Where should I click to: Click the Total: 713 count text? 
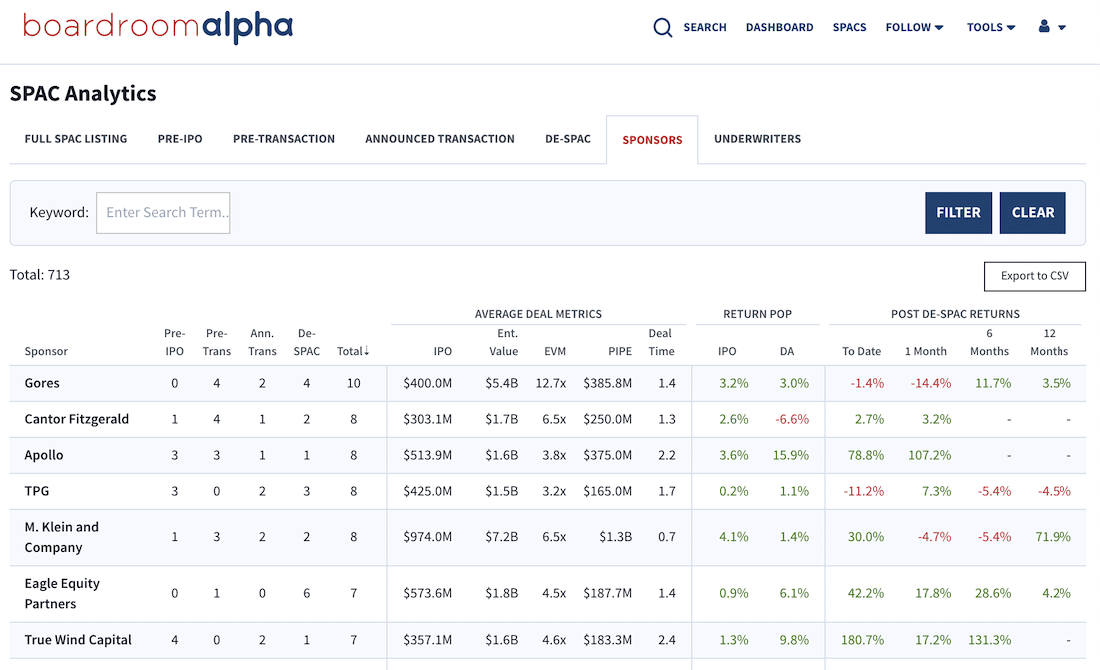(40, 275)
